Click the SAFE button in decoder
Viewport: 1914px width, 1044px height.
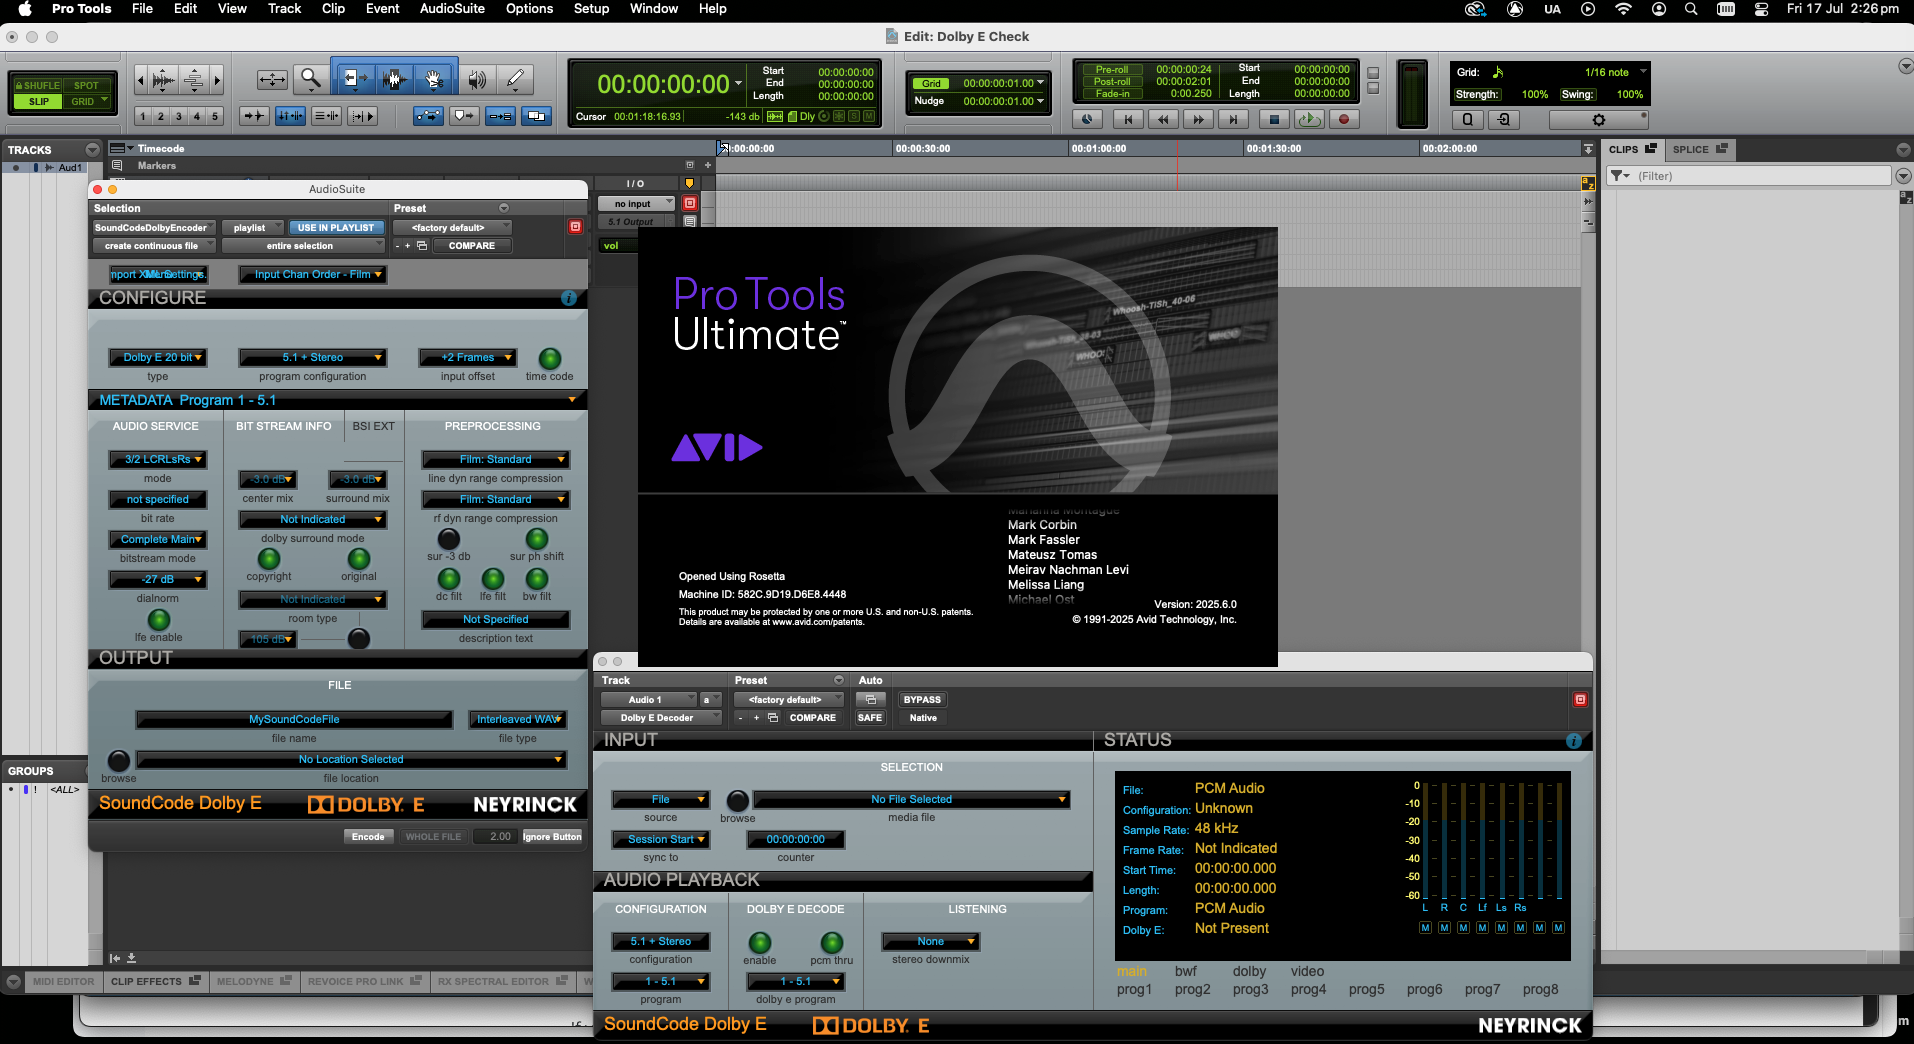tap(870, 718)
